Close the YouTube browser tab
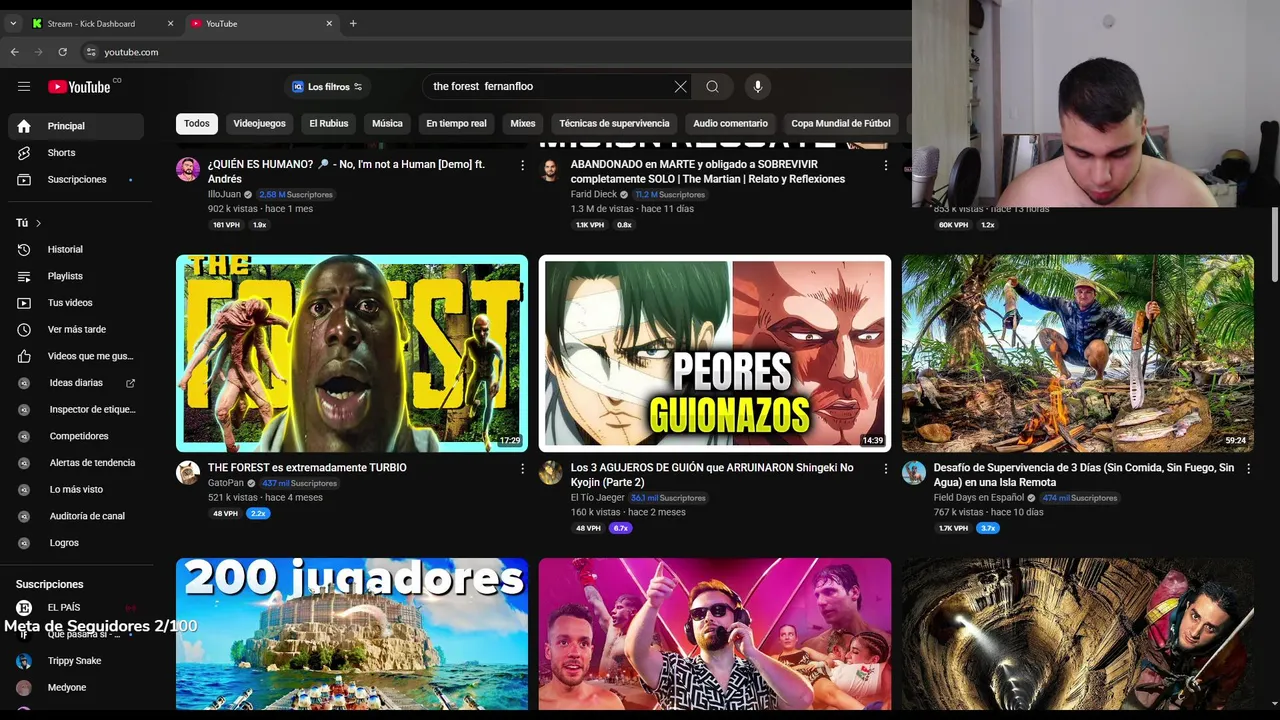The width and height of the screenshot is (1280, 720). coord(329,23)
